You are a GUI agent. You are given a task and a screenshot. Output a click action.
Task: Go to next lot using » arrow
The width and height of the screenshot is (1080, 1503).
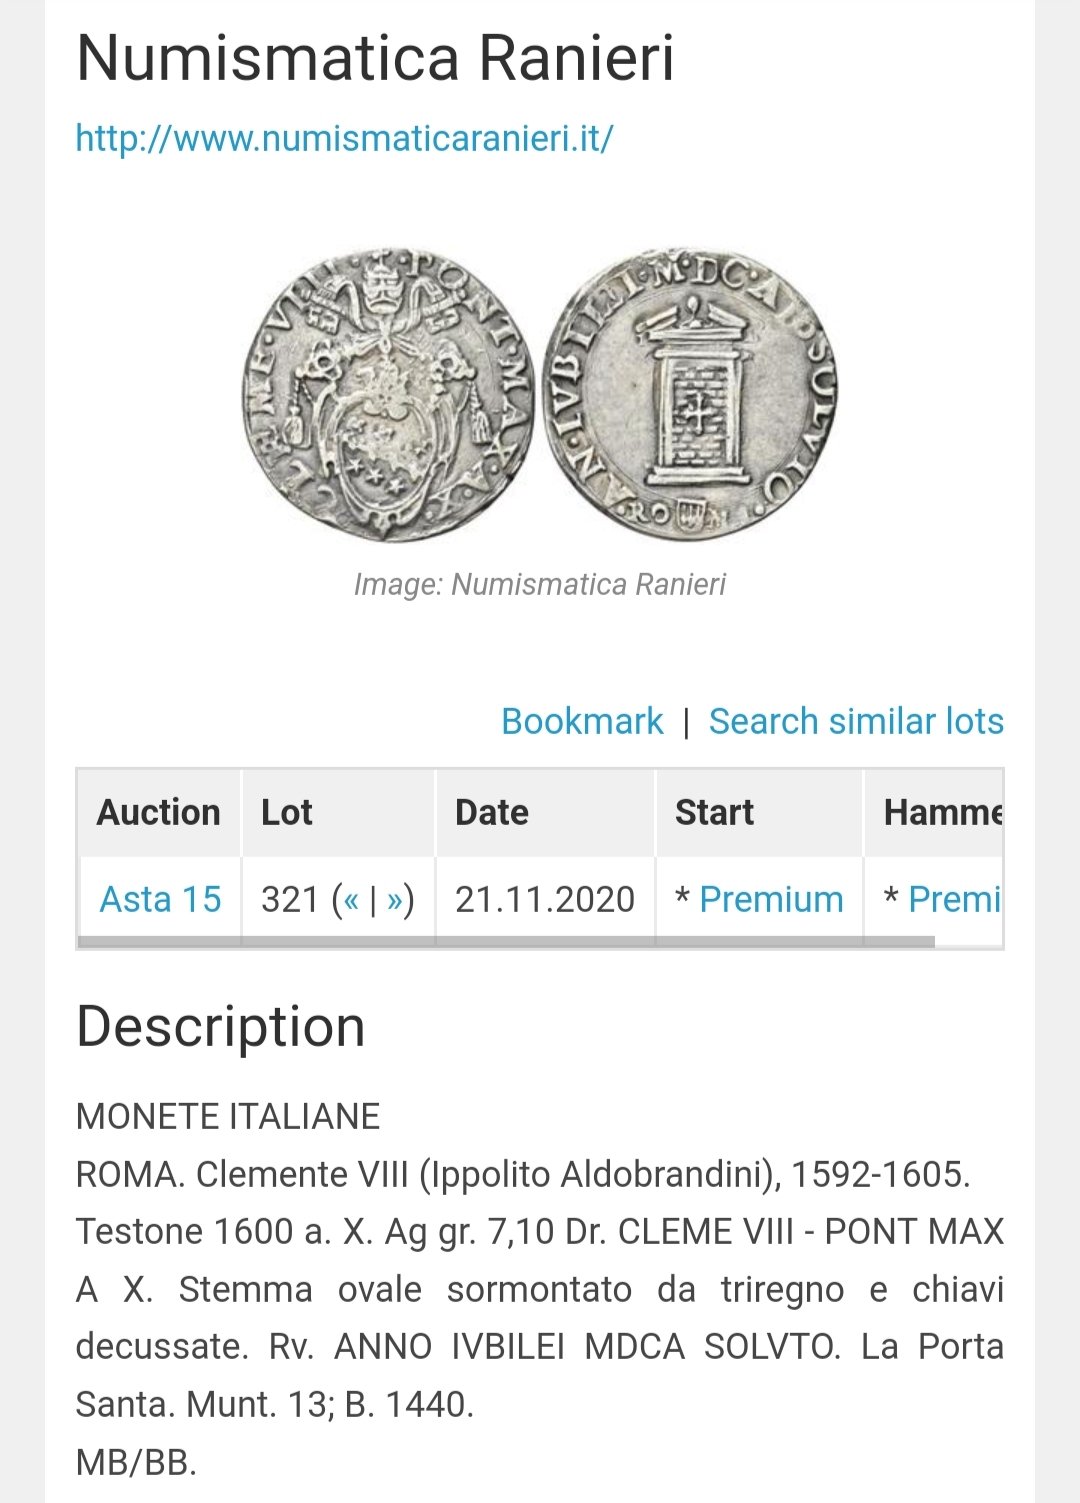[394, 900]
